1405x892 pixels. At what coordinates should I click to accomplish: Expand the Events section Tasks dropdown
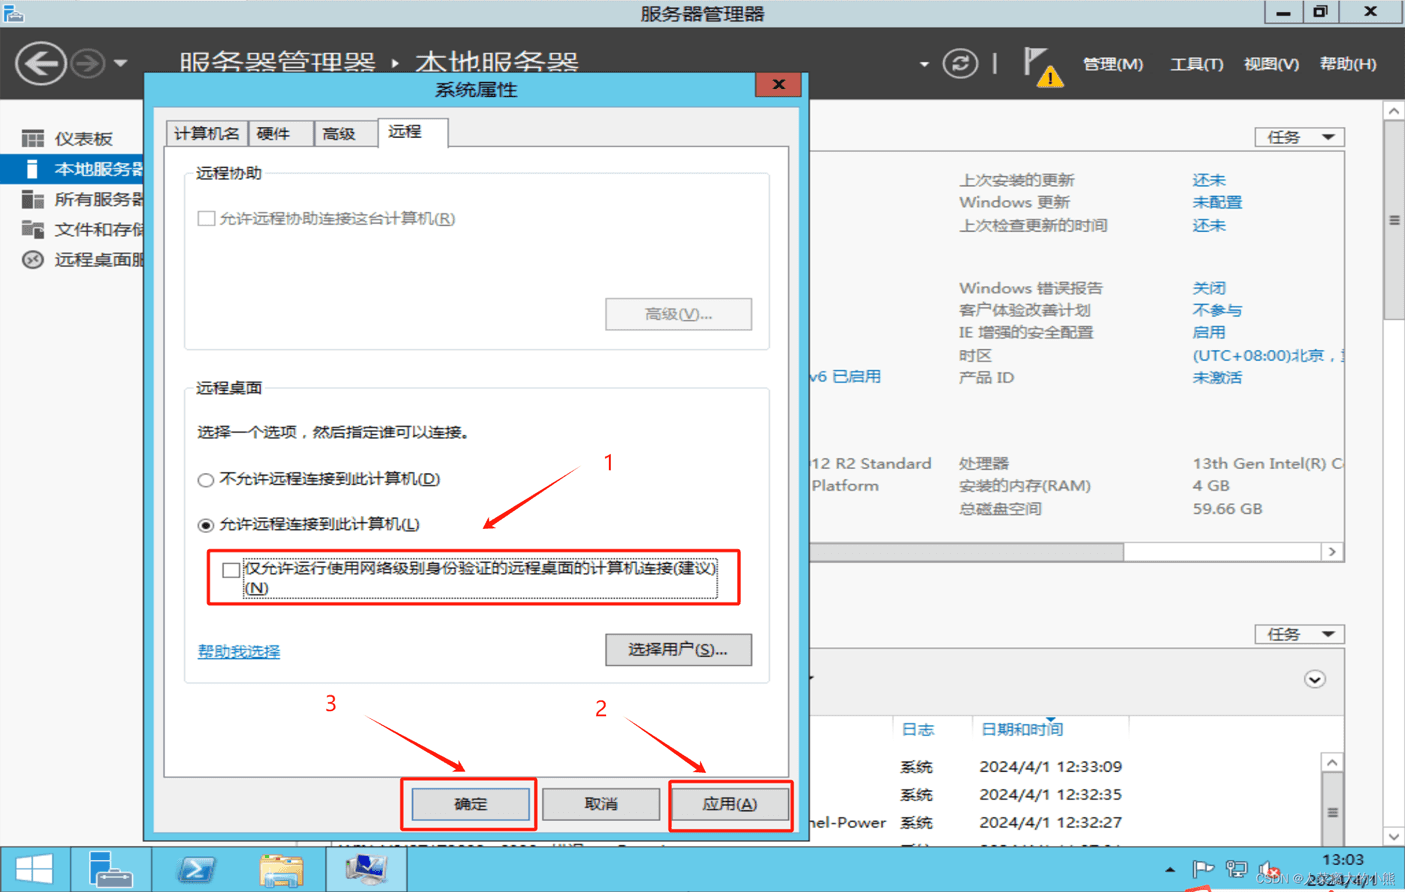pos(1299,634)
